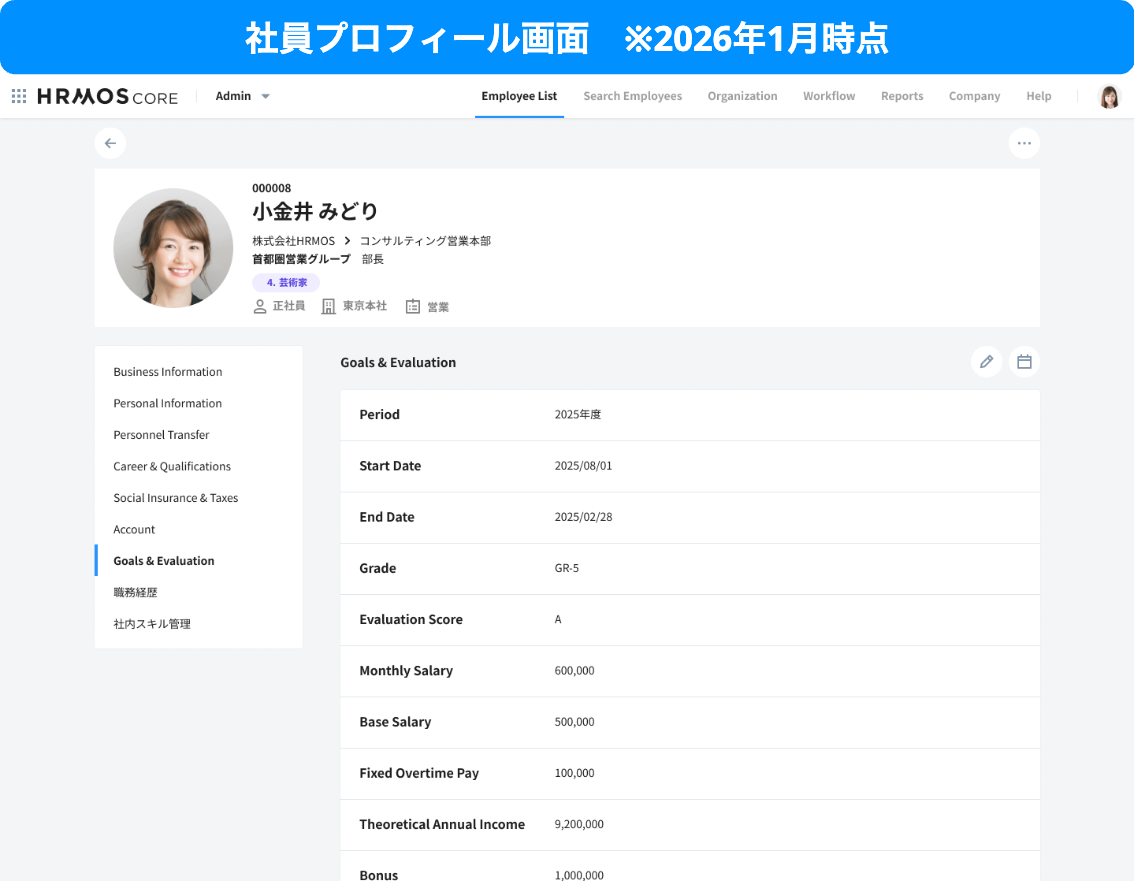Open the app grid launcher icon
This screenshot has height=881, width=1134.
[19, 96]
